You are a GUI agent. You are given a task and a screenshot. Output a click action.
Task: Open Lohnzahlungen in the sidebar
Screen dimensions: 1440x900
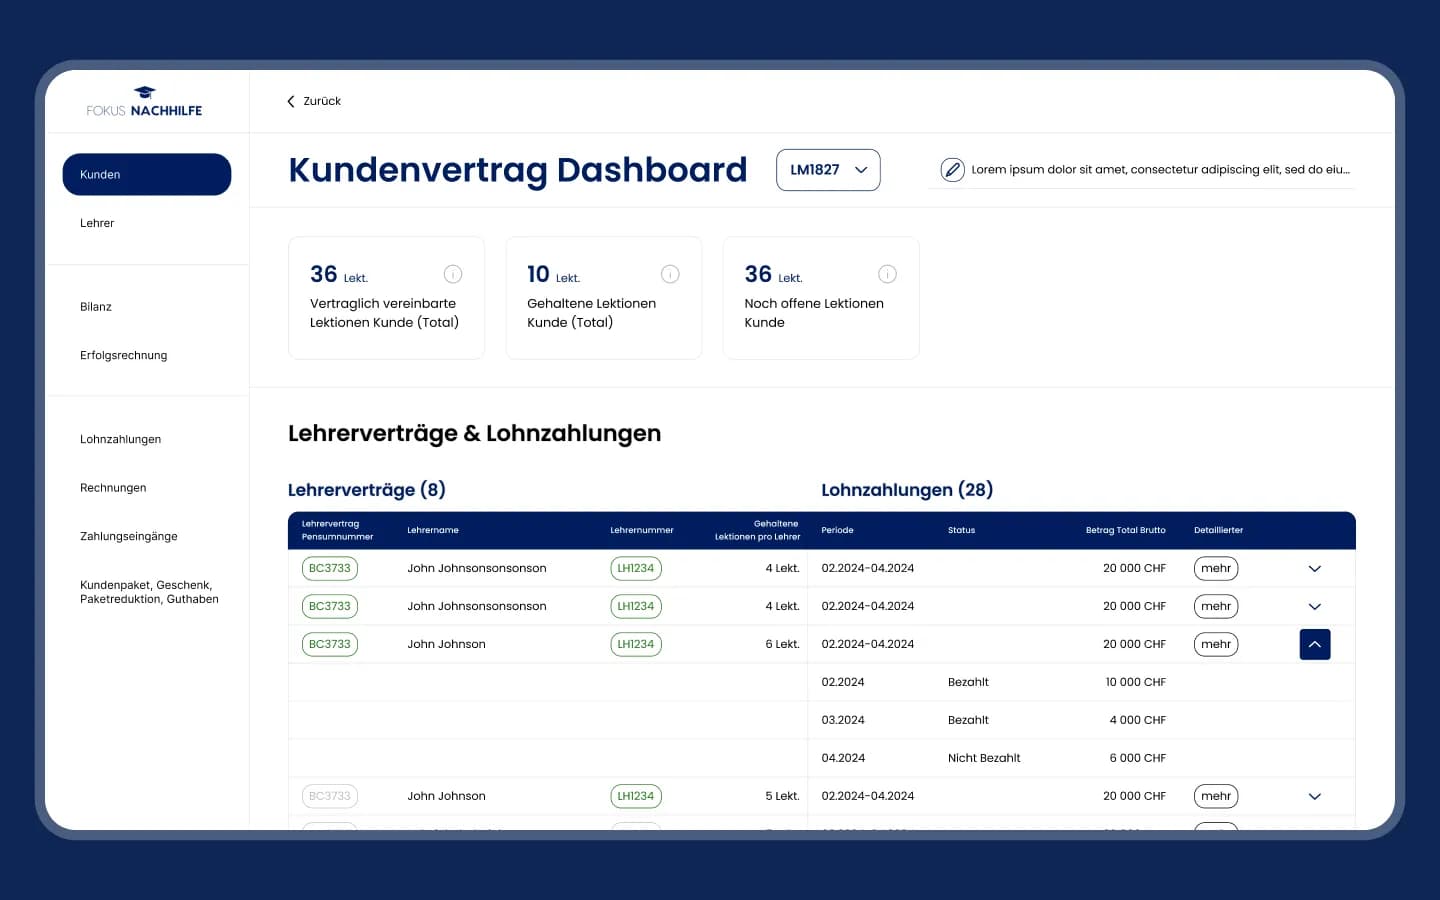click(x=121, y=439)
